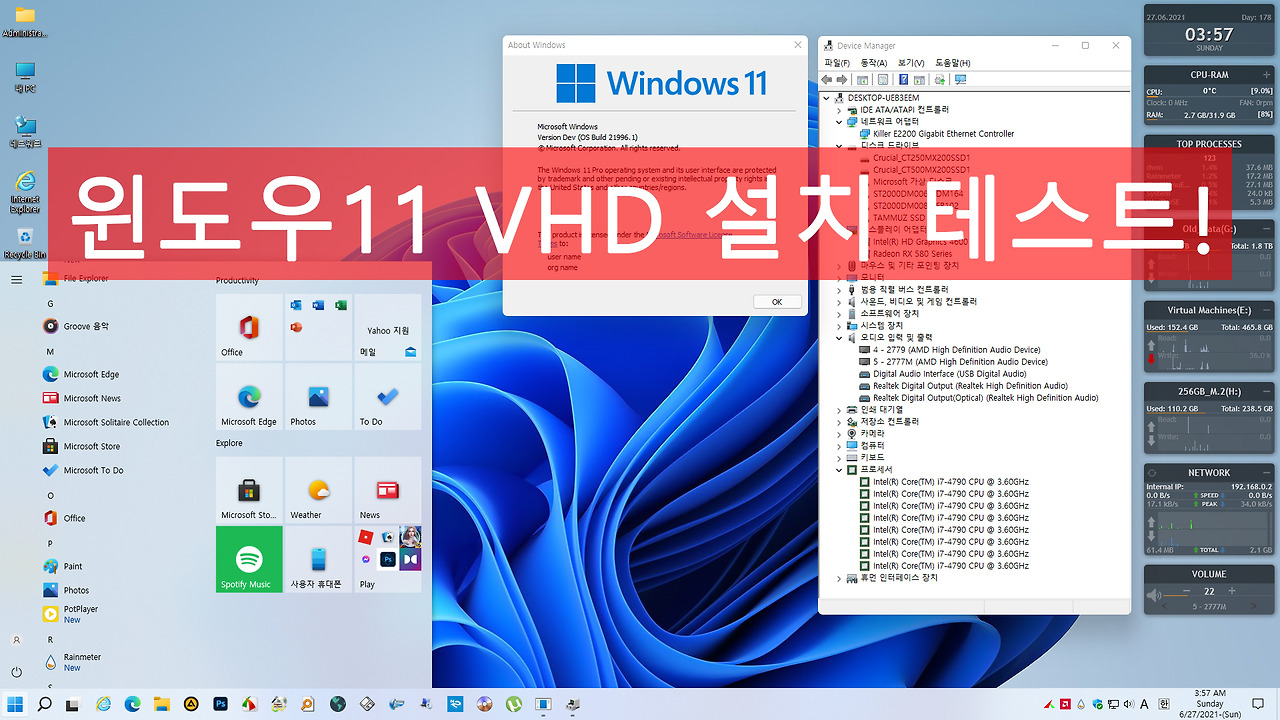This screenshot has width=1280, height=720.
Task: Open the Play folder tile
Action: click(387, 559)
